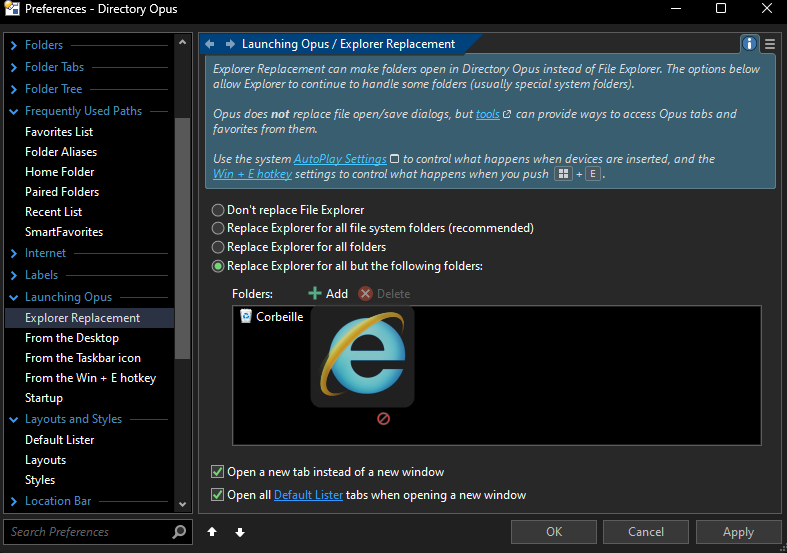The image size is (787, 553).
Task: Expand the Internet category
Action: (x=14, y=253)
